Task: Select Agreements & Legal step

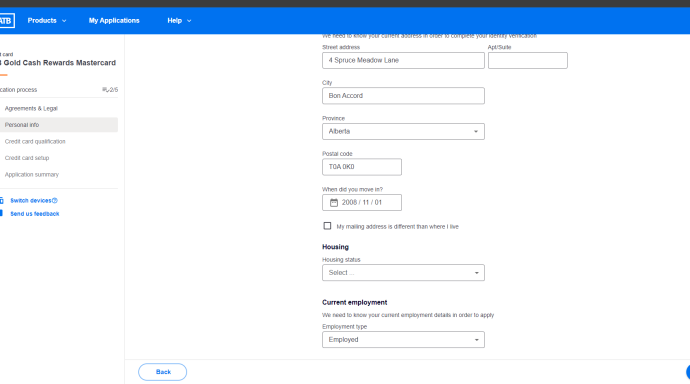Action: click(x=31, y=108)
